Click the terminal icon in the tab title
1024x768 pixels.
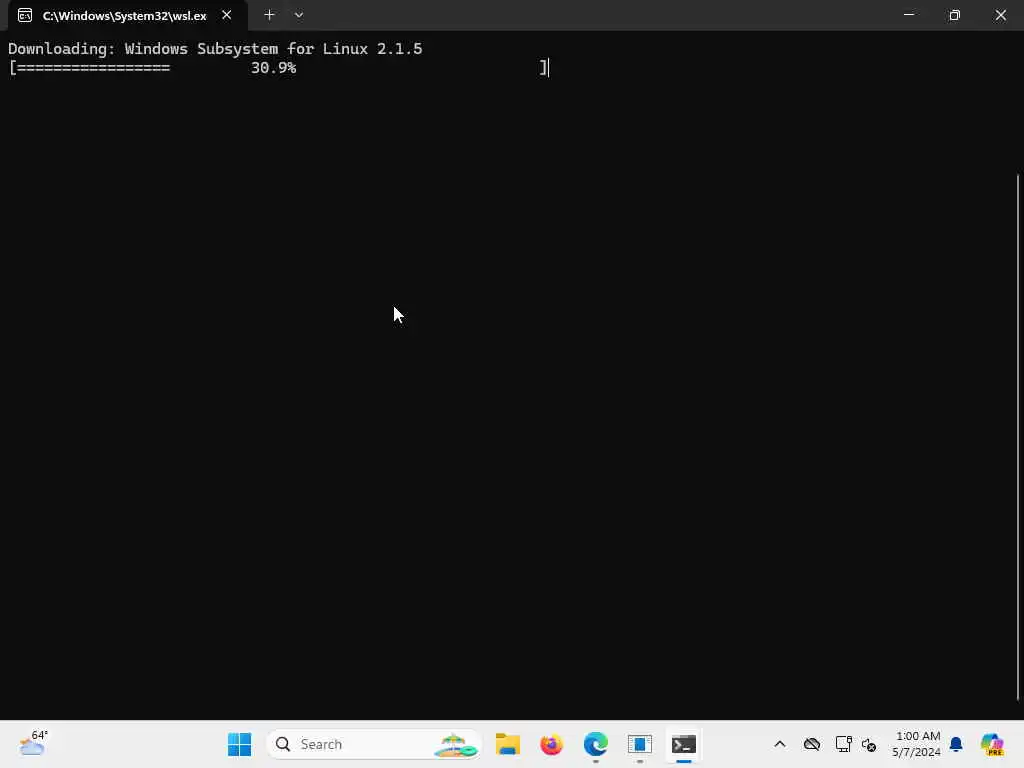[x=25, y=16]
